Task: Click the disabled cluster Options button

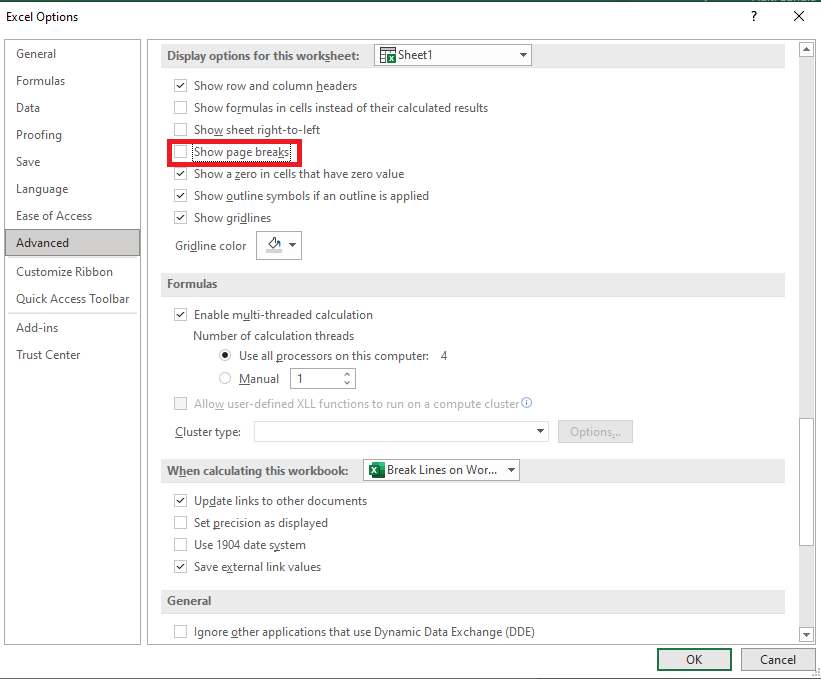Action: point(595,431)
